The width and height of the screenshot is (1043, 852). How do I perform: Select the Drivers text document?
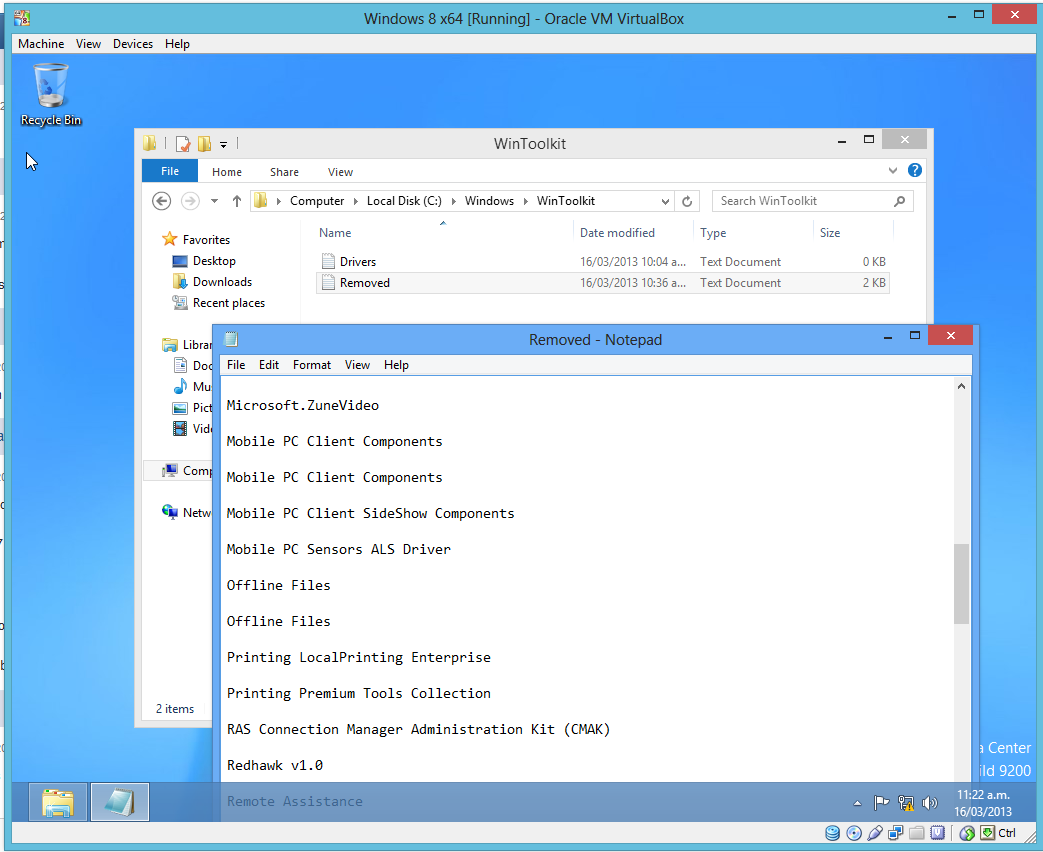click(603, 261)
